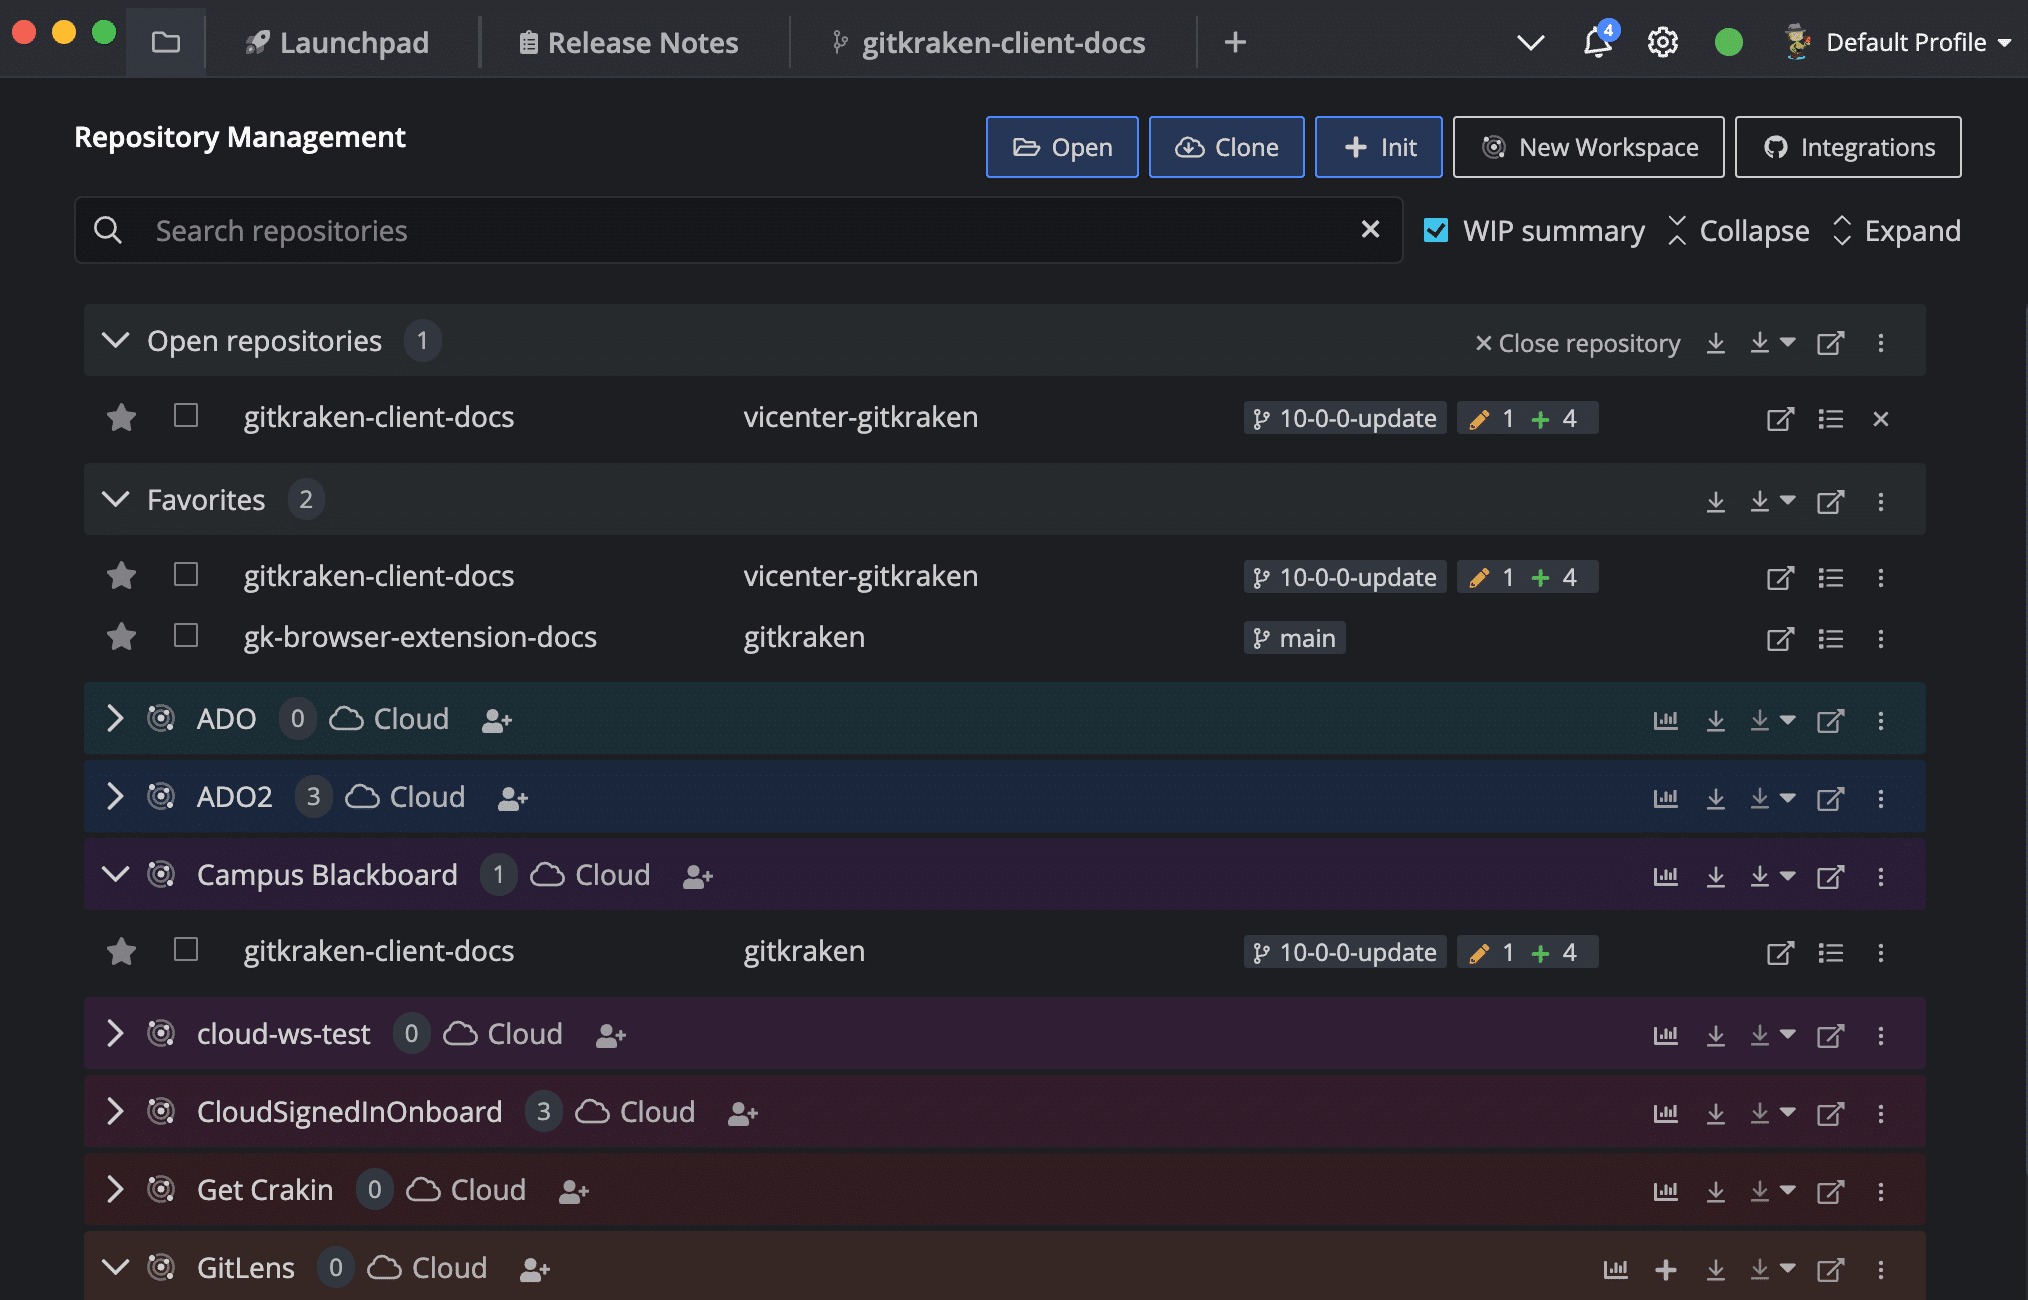Collapse the Campus Blackboard workspace
The height and width of the screenshot is (1300, 2028).
pyautogui.click(x=115, y=874)
